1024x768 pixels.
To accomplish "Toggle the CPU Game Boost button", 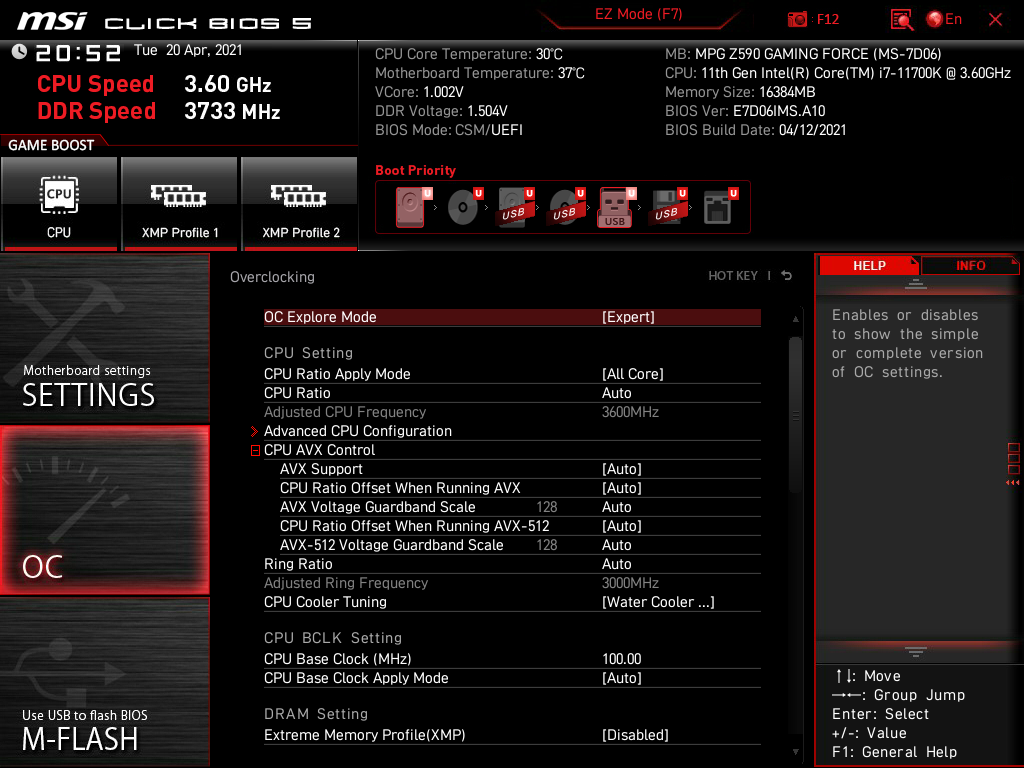I will [x=59, y=203].
